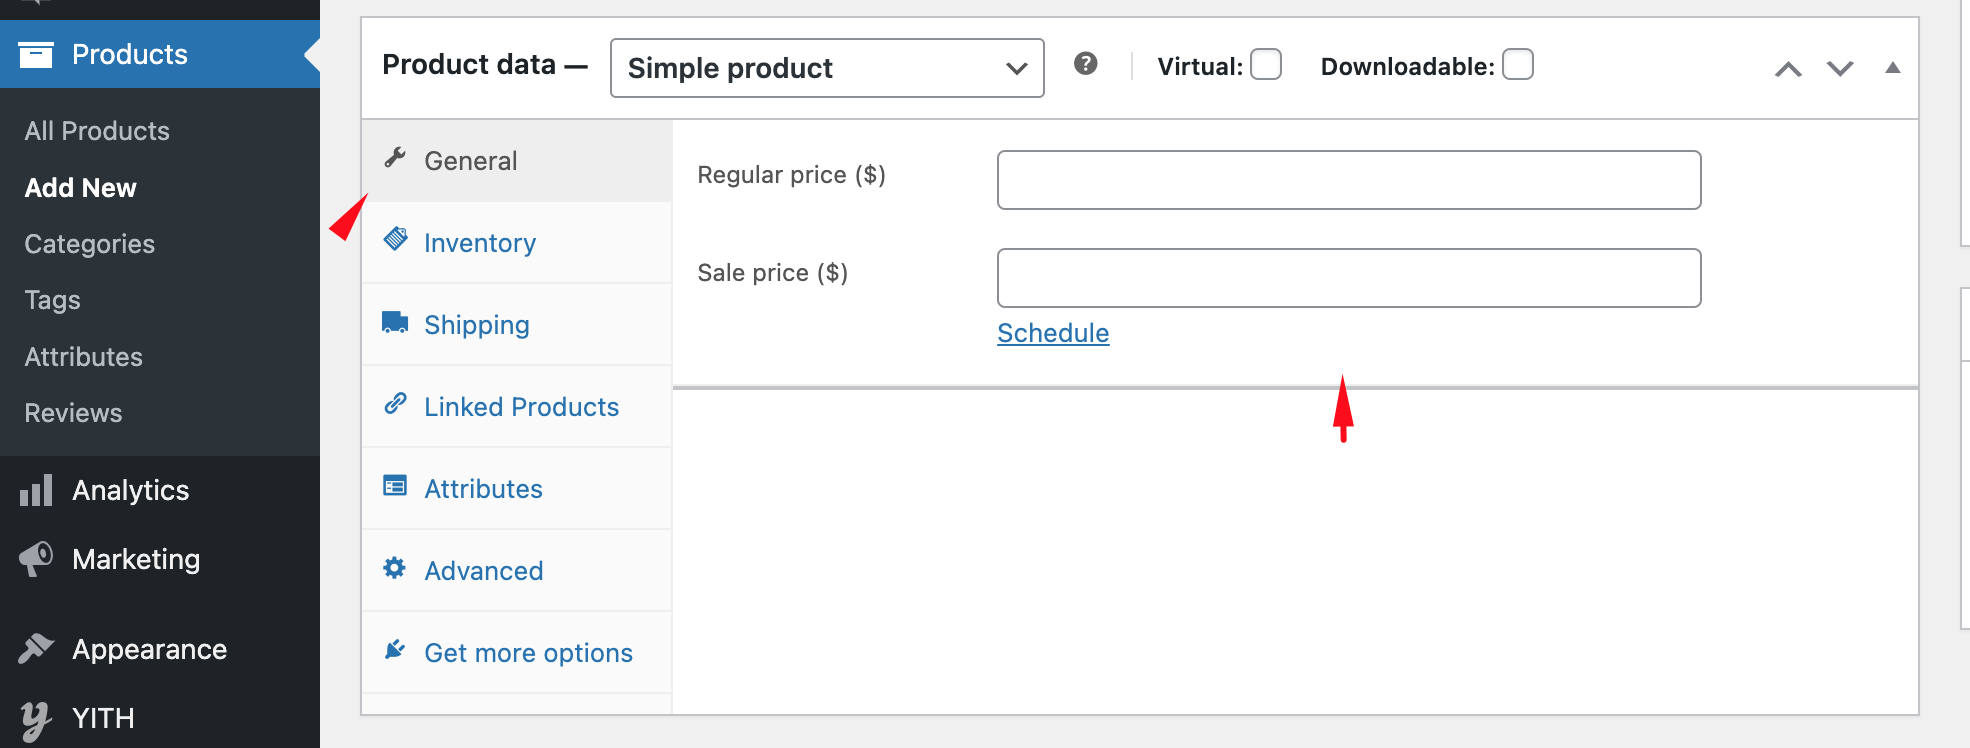Click the Analytics bar chart icon

click(x=36, y=491)
